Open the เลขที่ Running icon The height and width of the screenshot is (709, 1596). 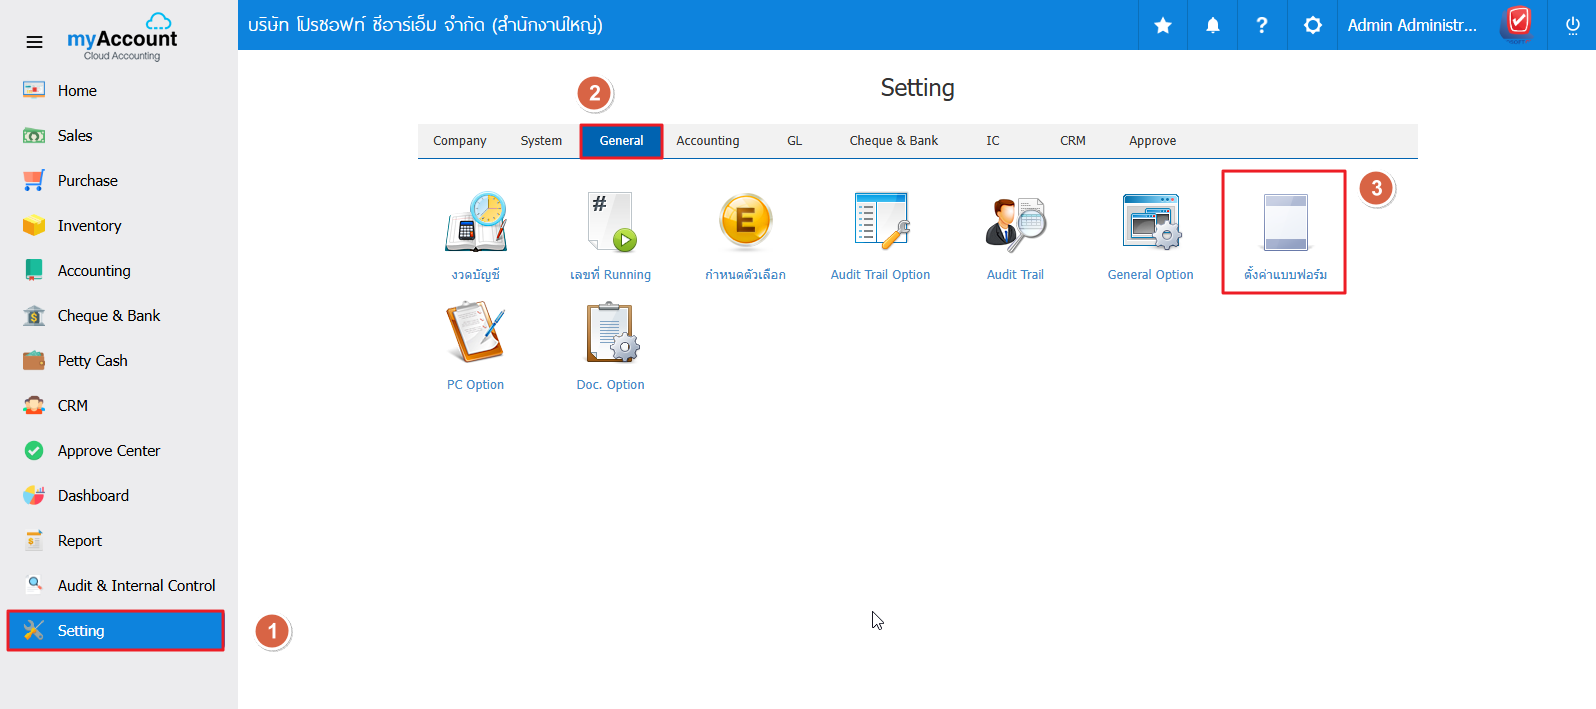(x=610, y=222)
